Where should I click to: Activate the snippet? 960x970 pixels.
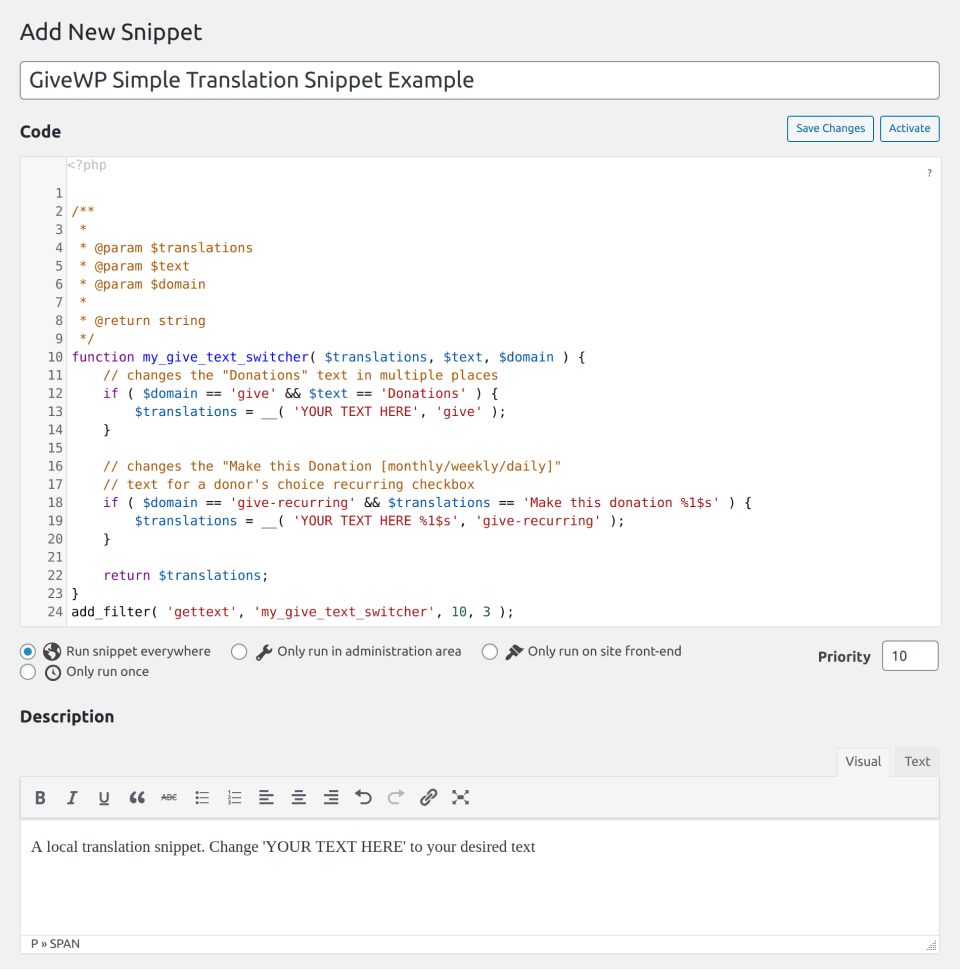[909, 129]
